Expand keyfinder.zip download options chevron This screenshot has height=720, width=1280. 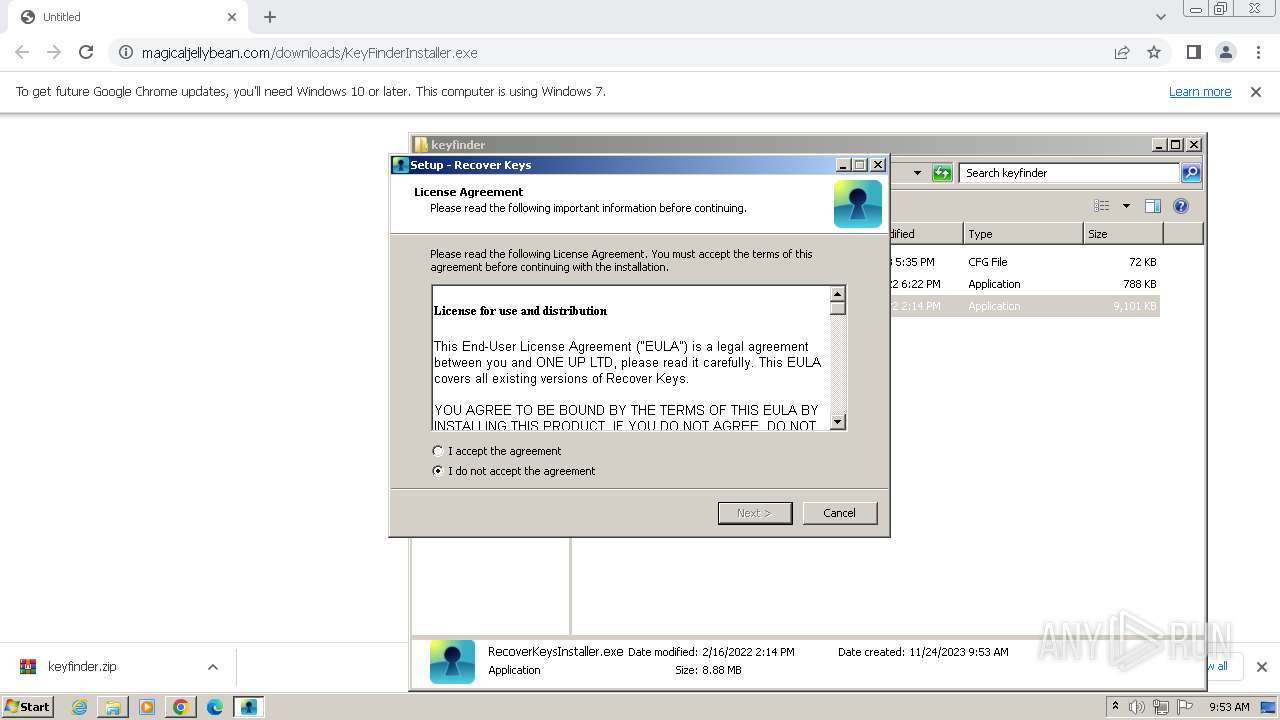pyautogui.click(x=213, y=667)
